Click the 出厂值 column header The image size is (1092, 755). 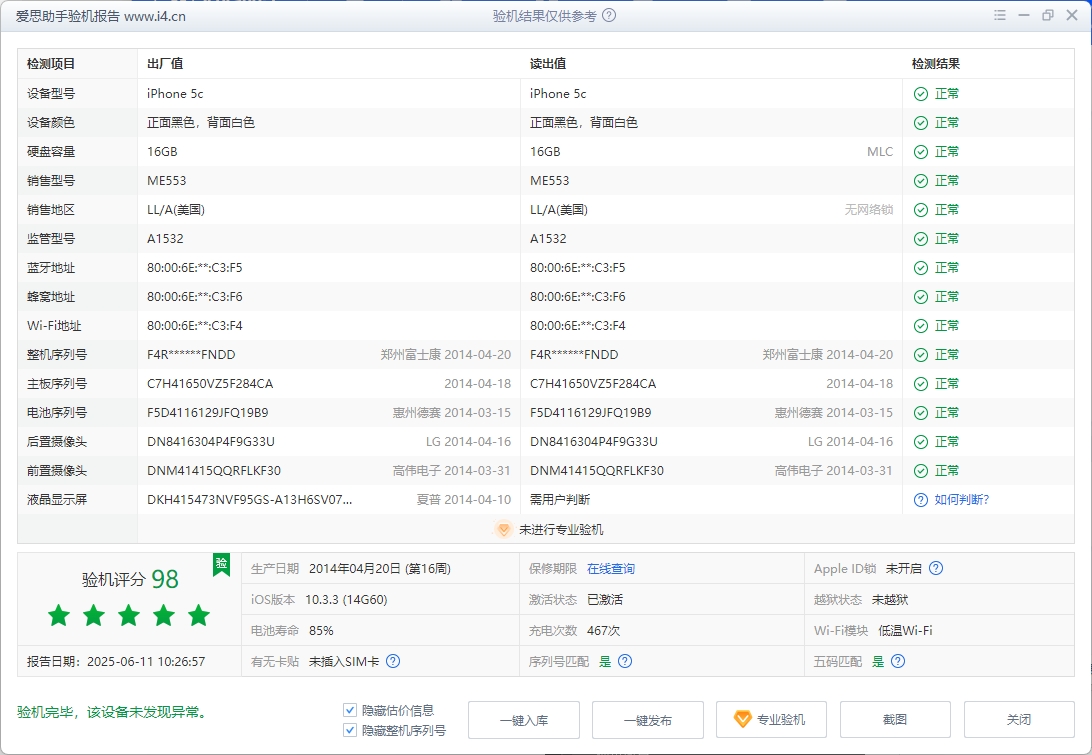165,64
